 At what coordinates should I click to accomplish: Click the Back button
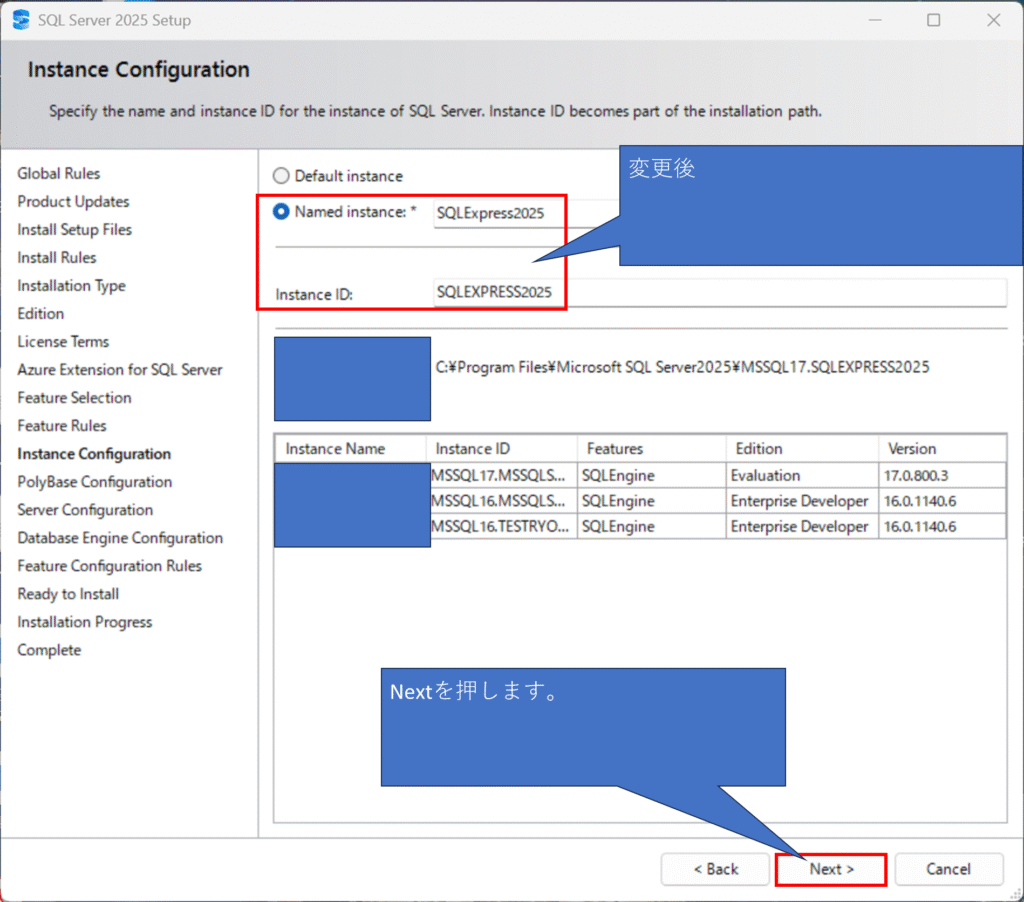point(715,869)
